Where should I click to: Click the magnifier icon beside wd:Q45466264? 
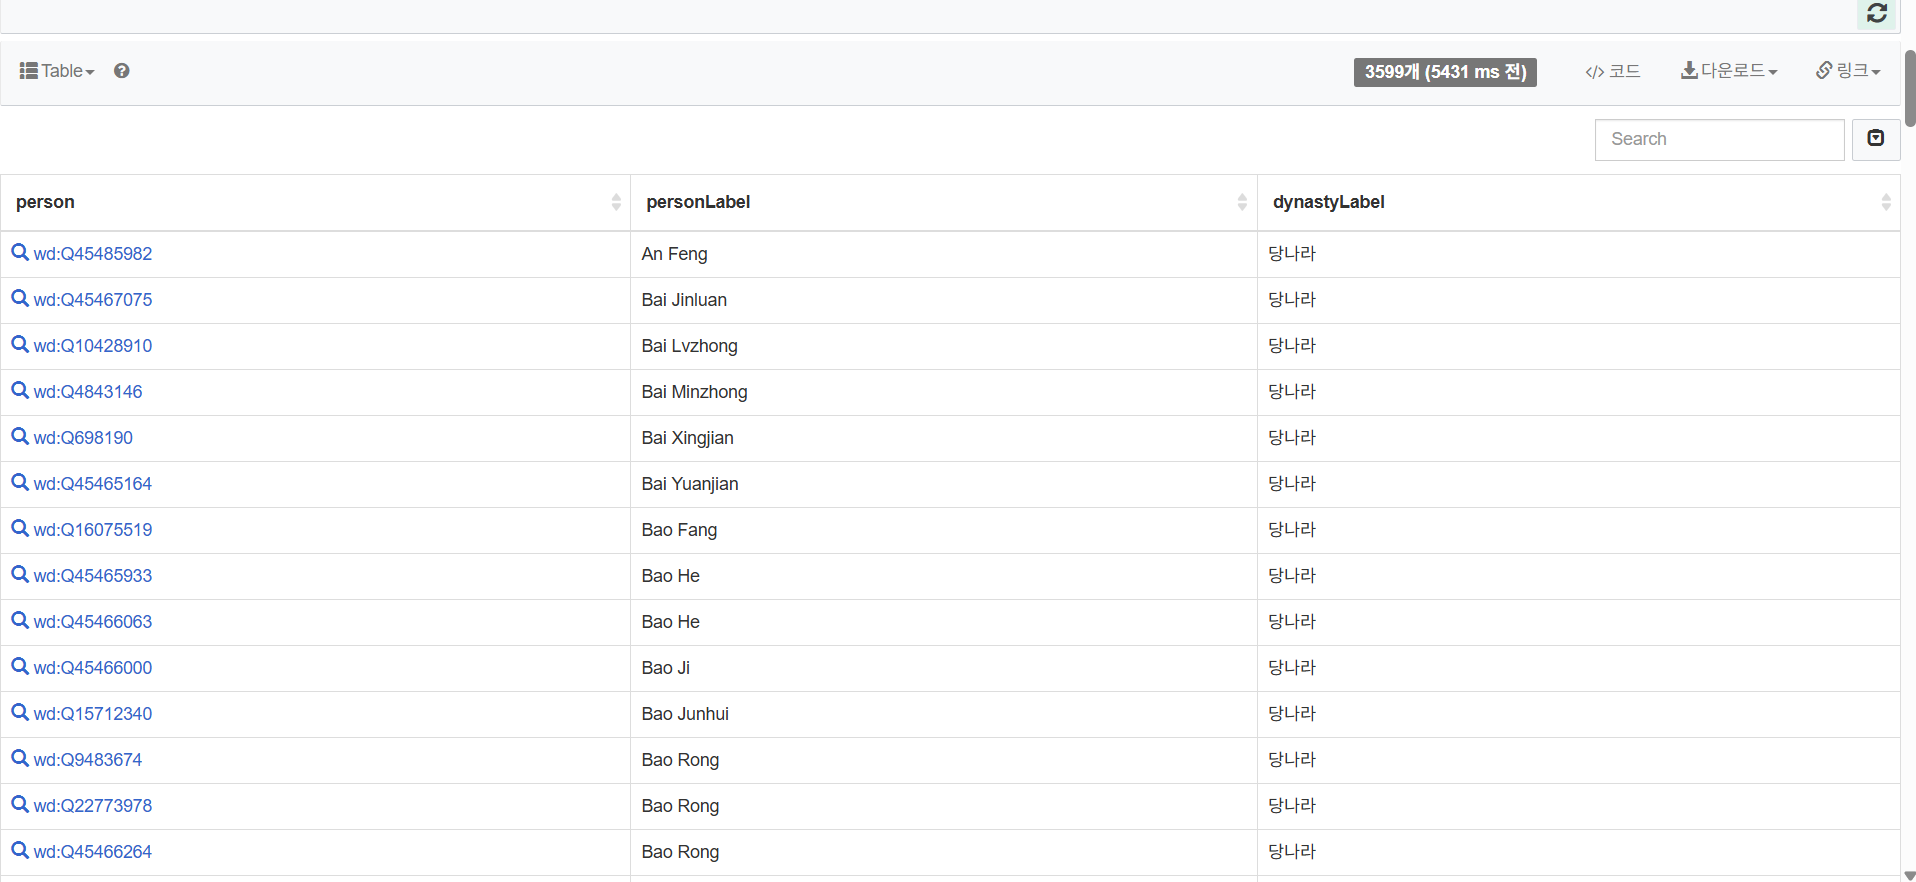coord(20,851)
